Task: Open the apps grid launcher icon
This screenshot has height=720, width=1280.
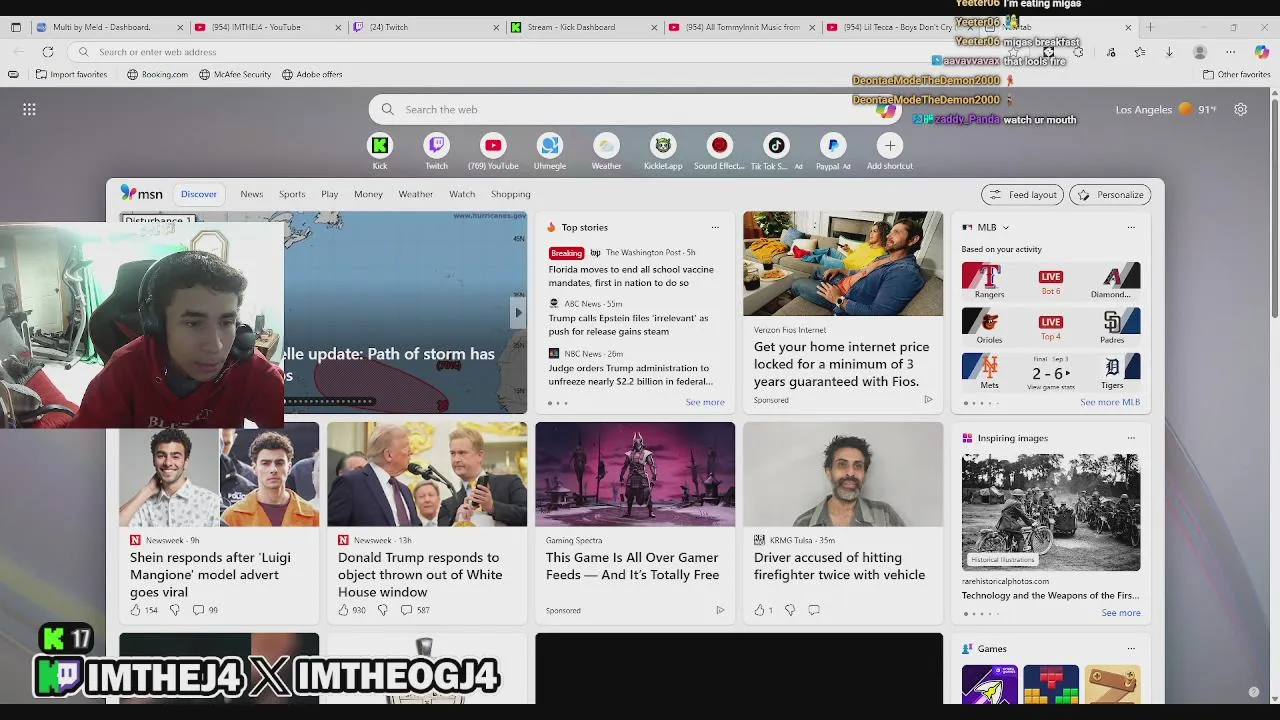Action: 29,110
